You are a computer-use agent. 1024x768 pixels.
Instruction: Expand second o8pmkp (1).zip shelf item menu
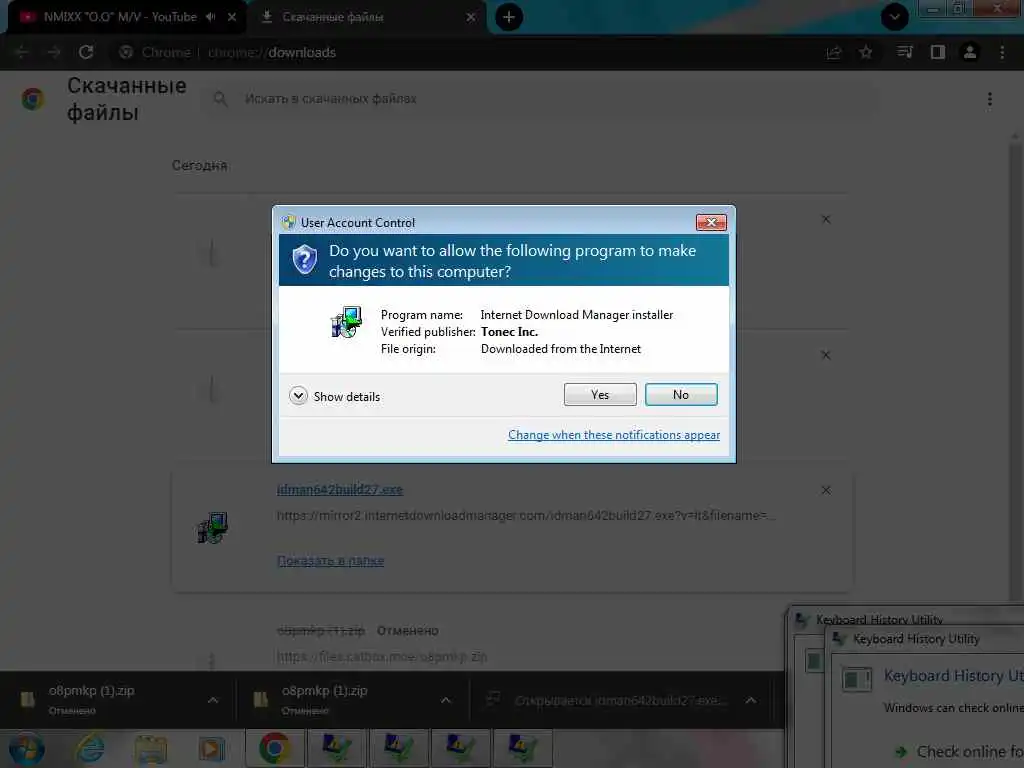click(446, 700)
